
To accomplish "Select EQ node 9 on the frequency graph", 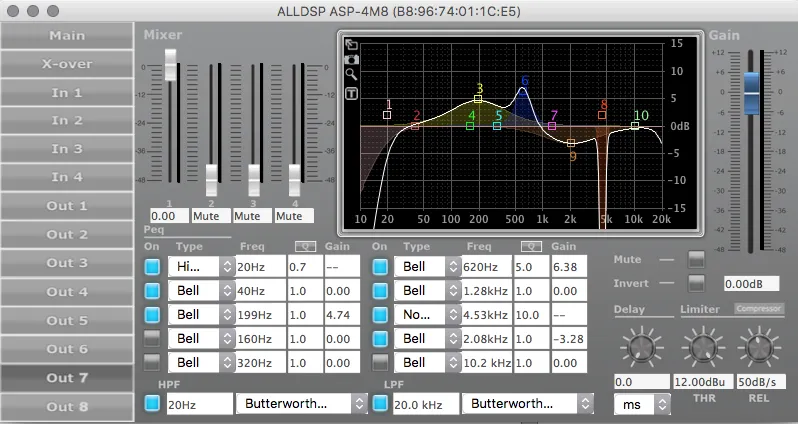I will (x=571, y=143).
